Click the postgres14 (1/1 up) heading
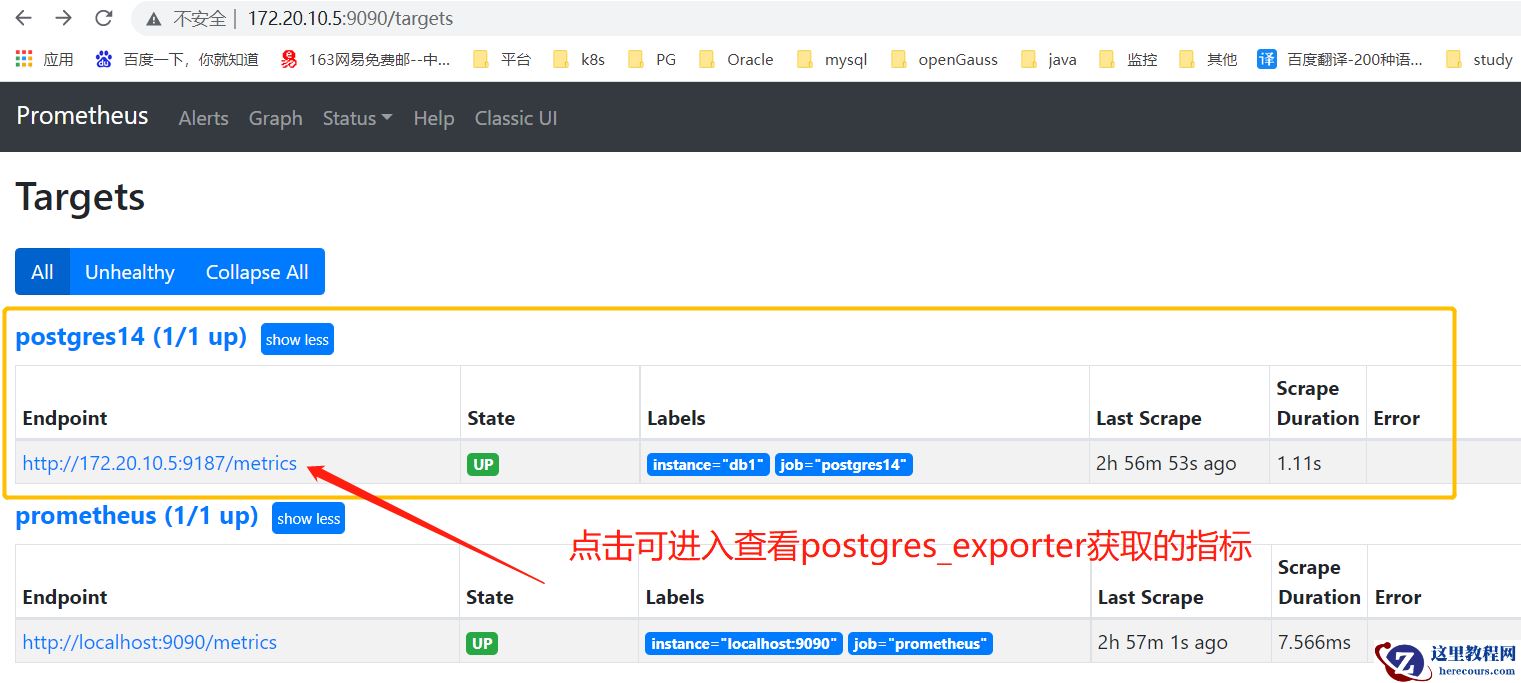Screen dimensions: 1521x683 pos(131,337)
